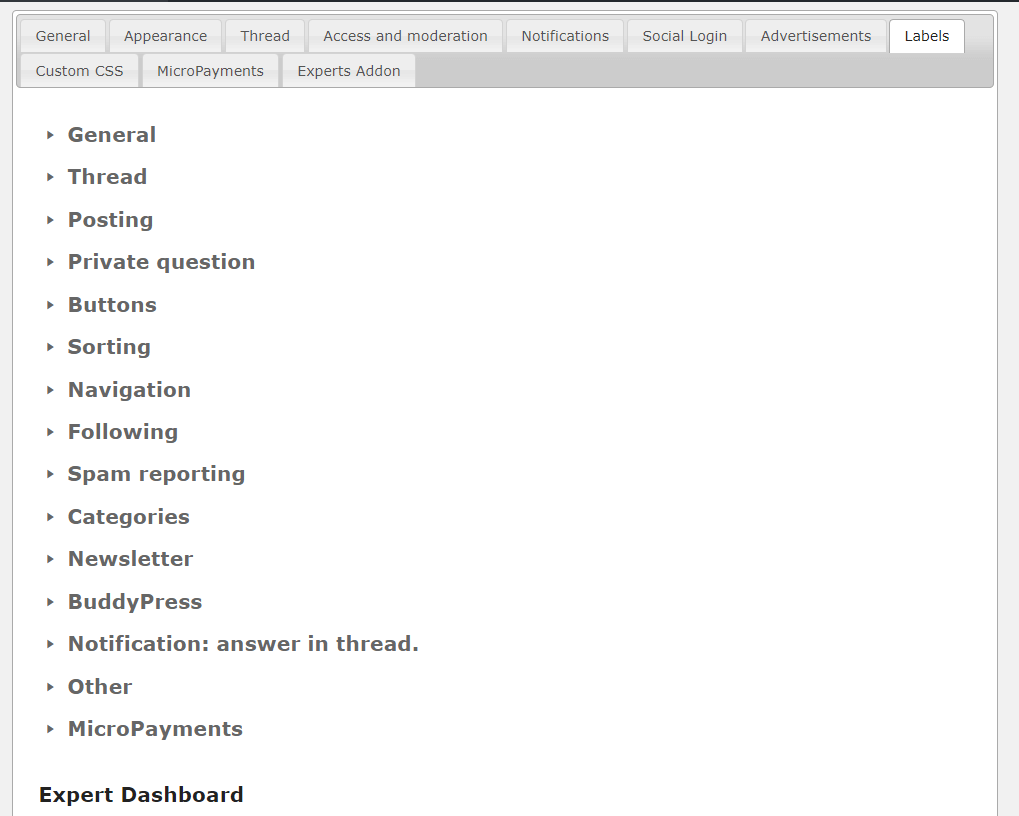This screenshot has width=1019, height=816.
Task: Open the Social Login tab
Action: 685,36
